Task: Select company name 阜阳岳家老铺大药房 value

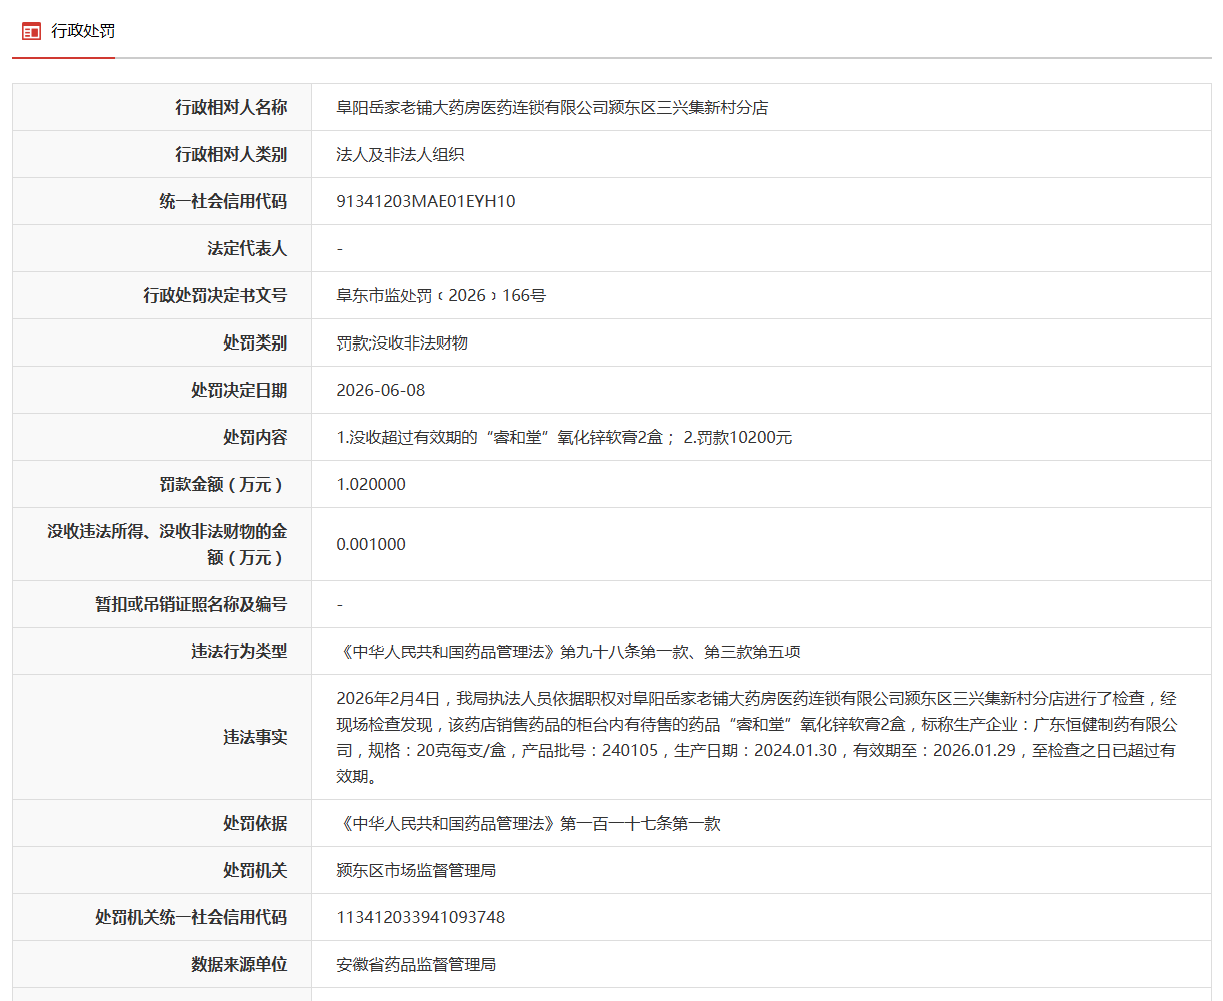Action: point(552,108)
